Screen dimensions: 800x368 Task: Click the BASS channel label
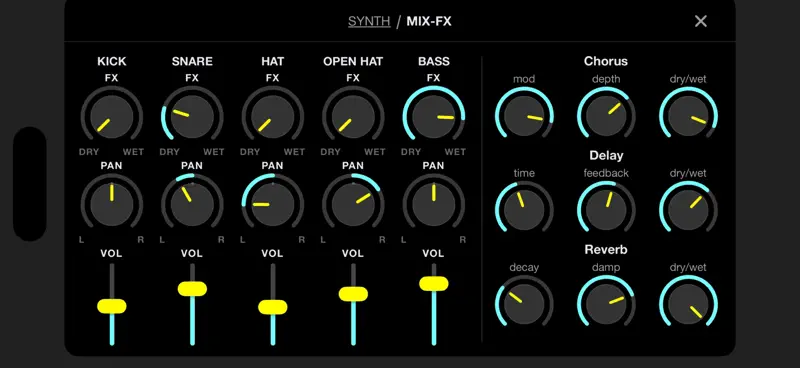click(434, 61)
